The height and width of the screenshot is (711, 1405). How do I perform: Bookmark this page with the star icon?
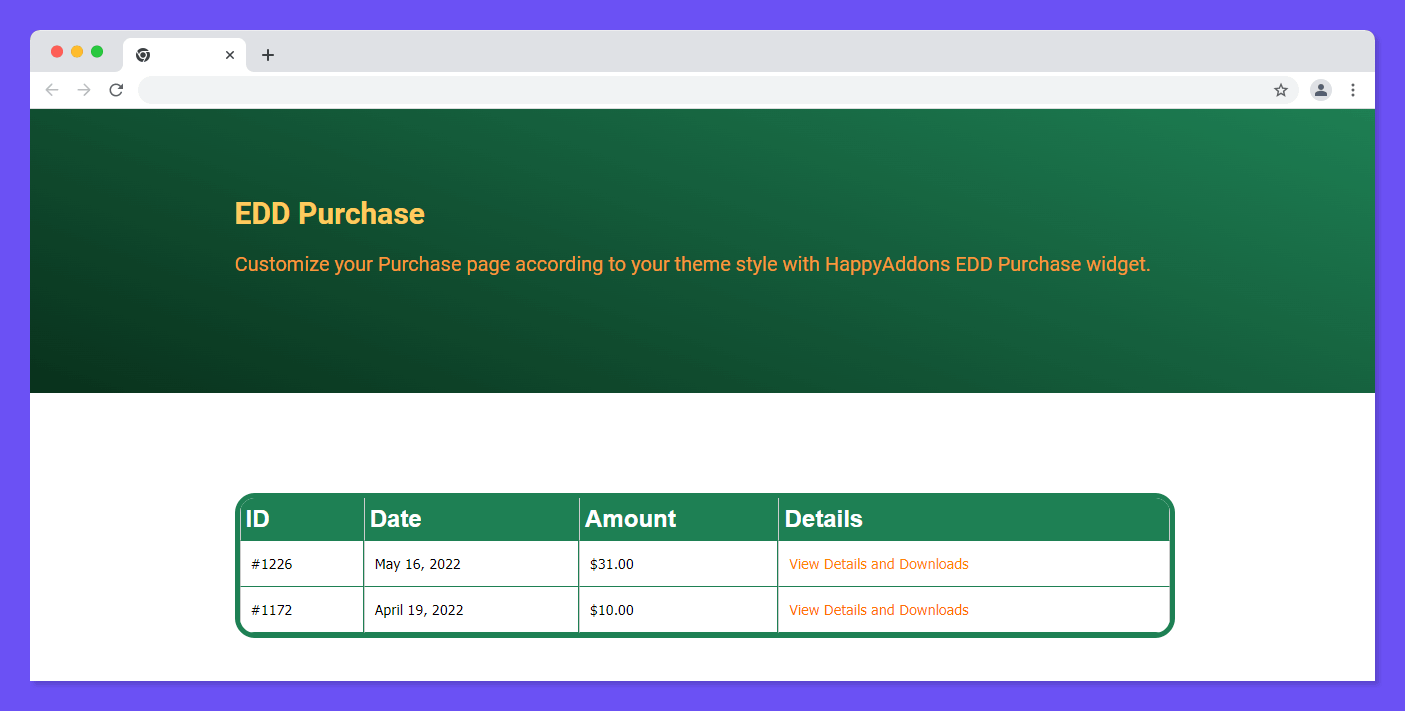coord(1281,90)
